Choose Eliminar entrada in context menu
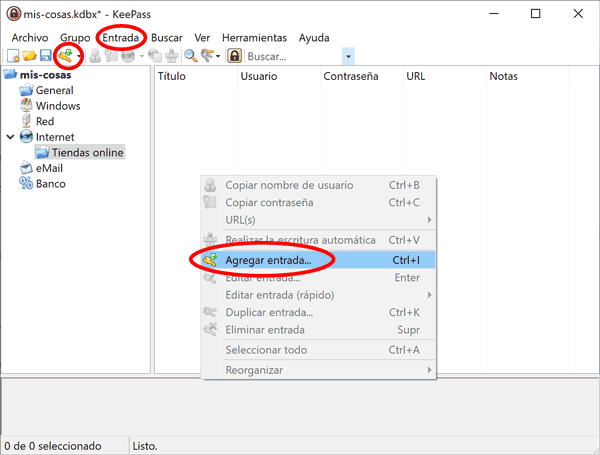The width and height of the screenshot is (600, 455). pyautogui.click(x=319, y=330)
